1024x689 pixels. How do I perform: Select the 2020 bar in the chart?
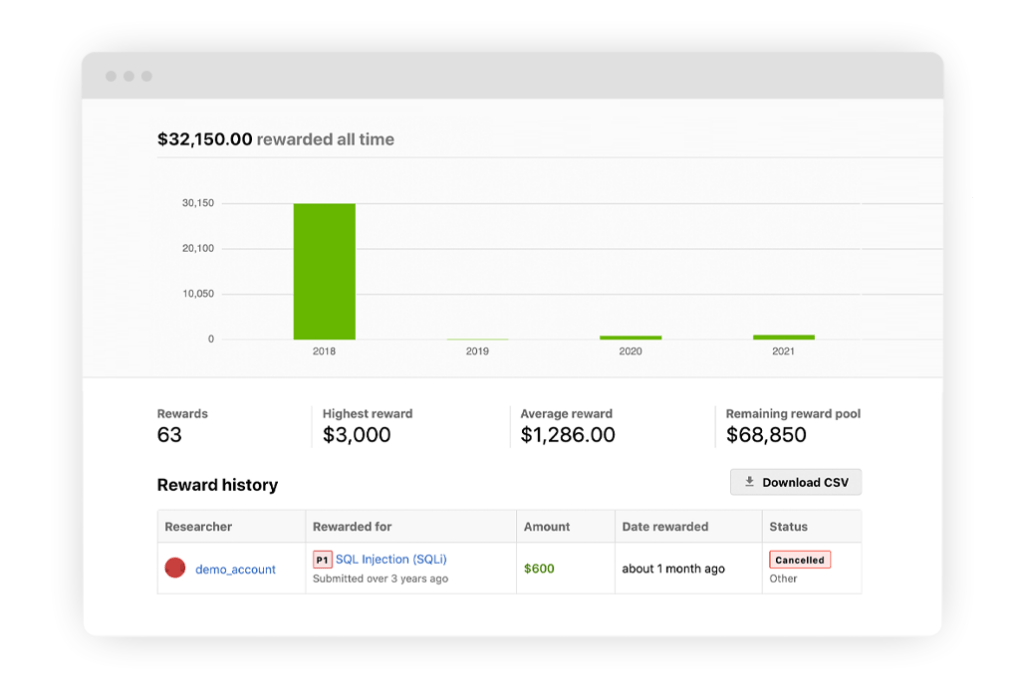pyautogui.click(x=630, y=337)
